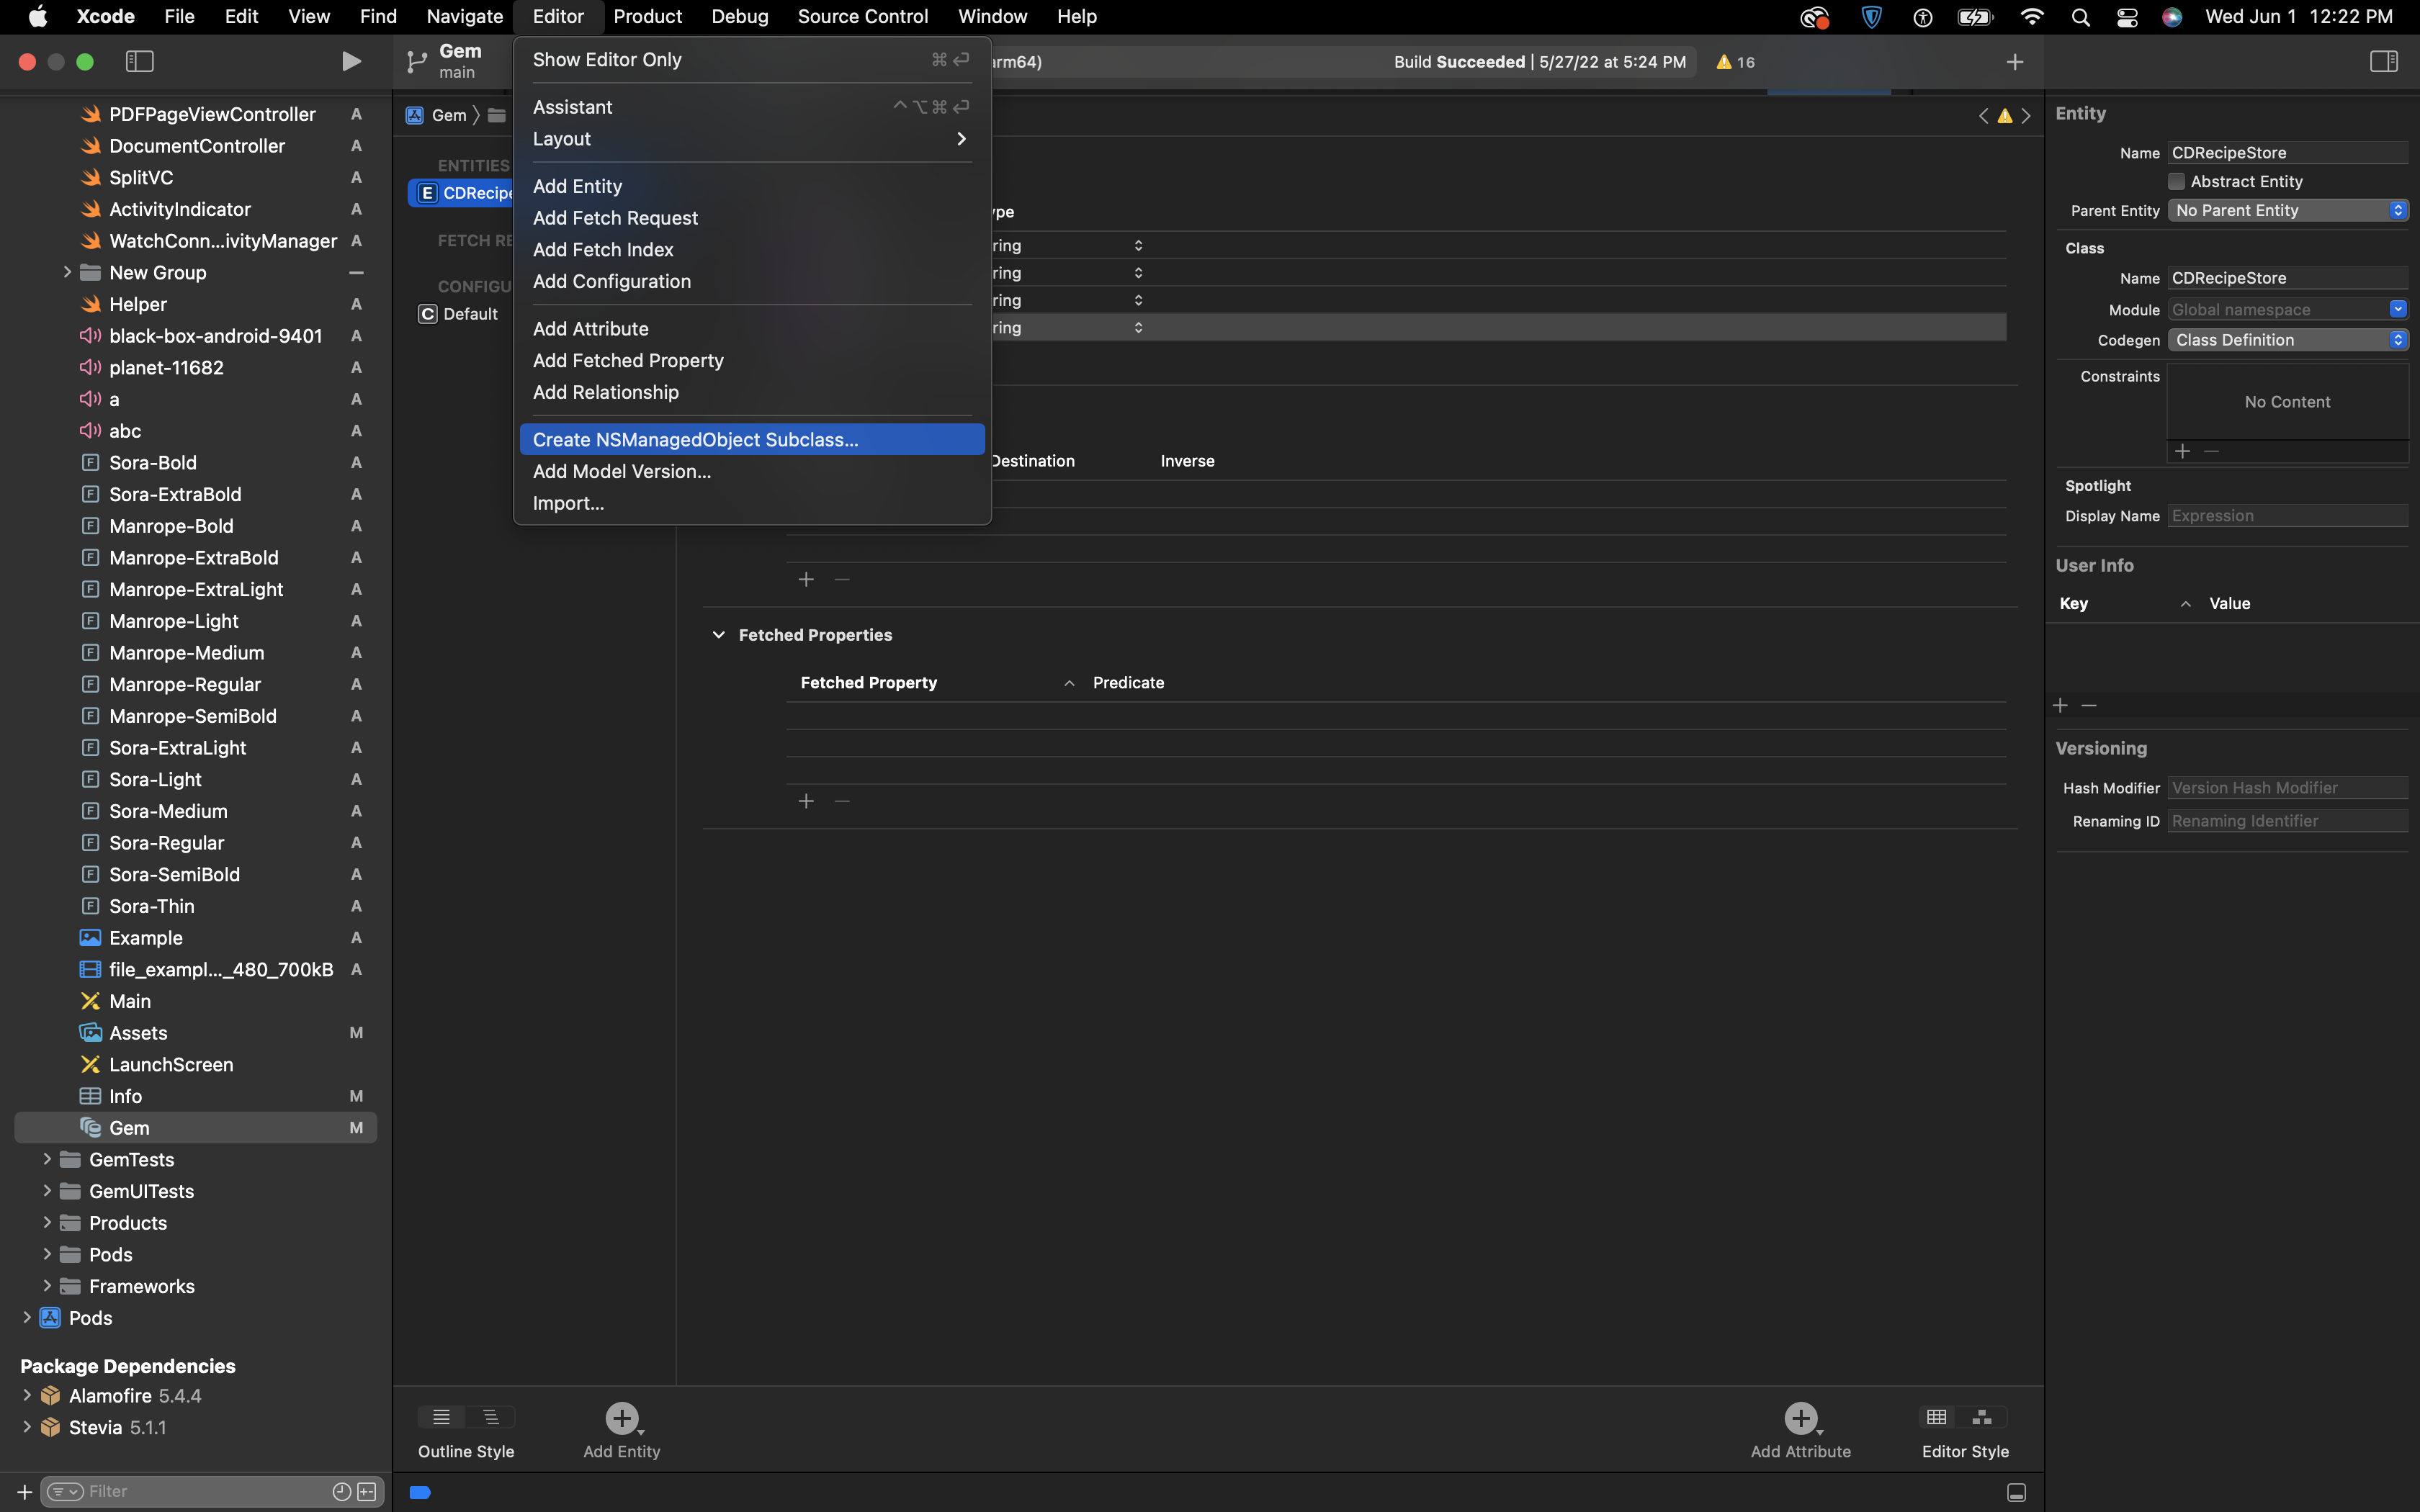Image resolution: width=2420 pixels, height=1512 pixels.
Task: Add a fetched property with plus button
Action: coord(806,801)
